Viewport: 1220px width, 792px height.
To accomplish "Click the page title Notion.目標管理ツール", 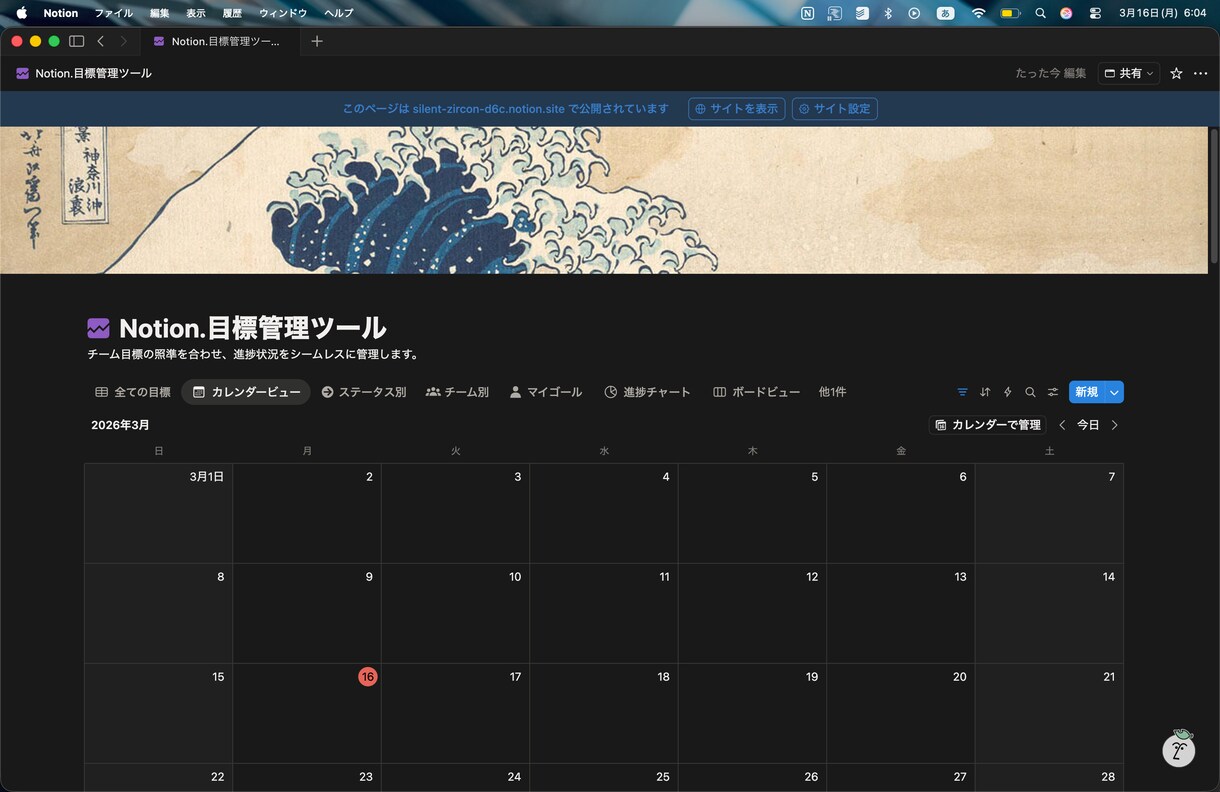I will pos(252,328).
